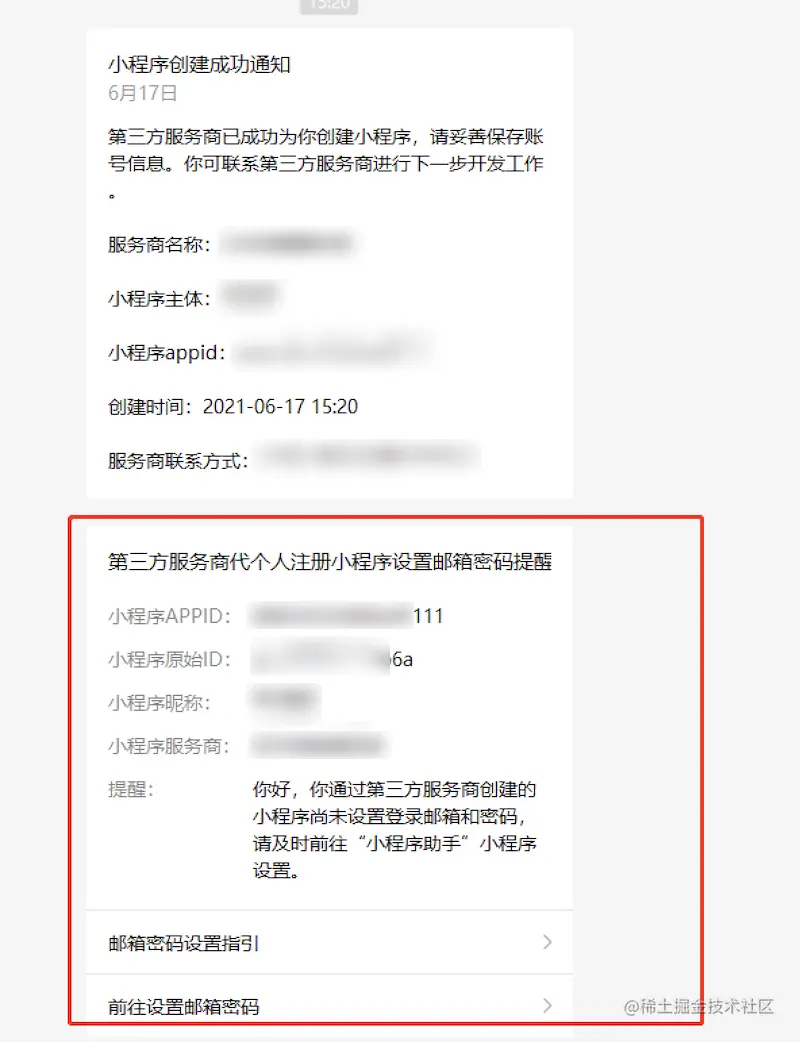The width and height of the screenshot is (800, 1042).
Task: Click the blurred 服务商名称 value
Action: tap(288, 244)
